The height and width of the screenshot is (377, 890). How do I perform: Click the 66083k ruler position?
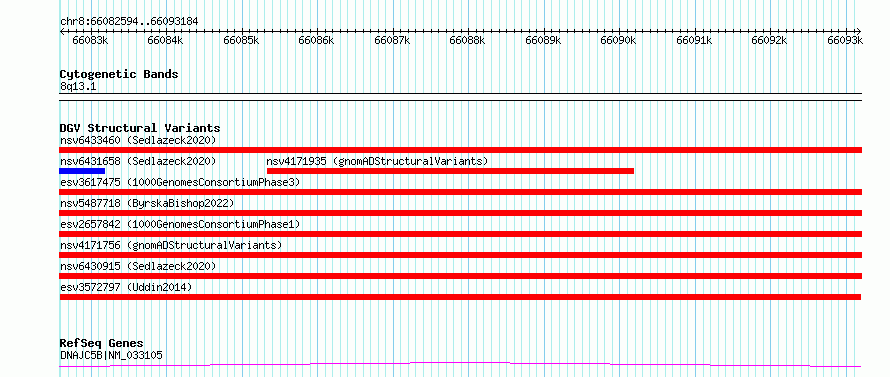91,40
